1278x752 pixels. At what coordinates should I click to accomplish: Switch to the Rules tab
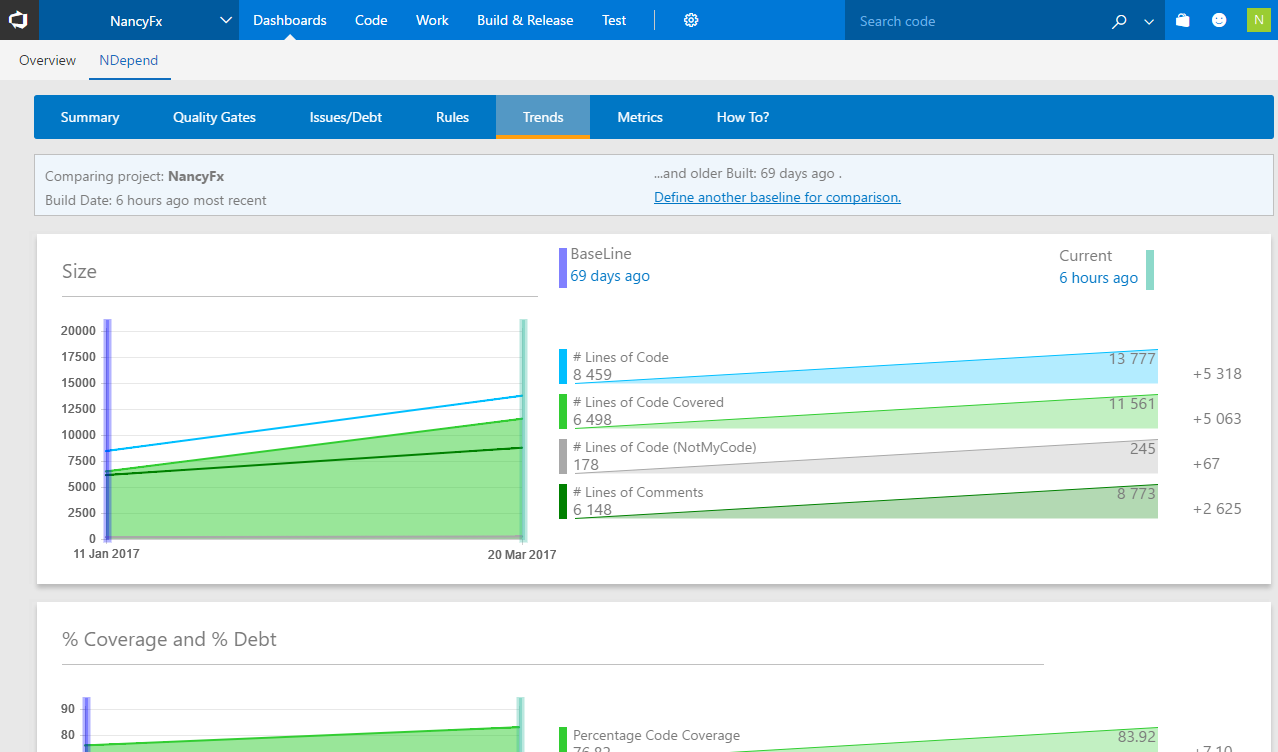[452, 117]
